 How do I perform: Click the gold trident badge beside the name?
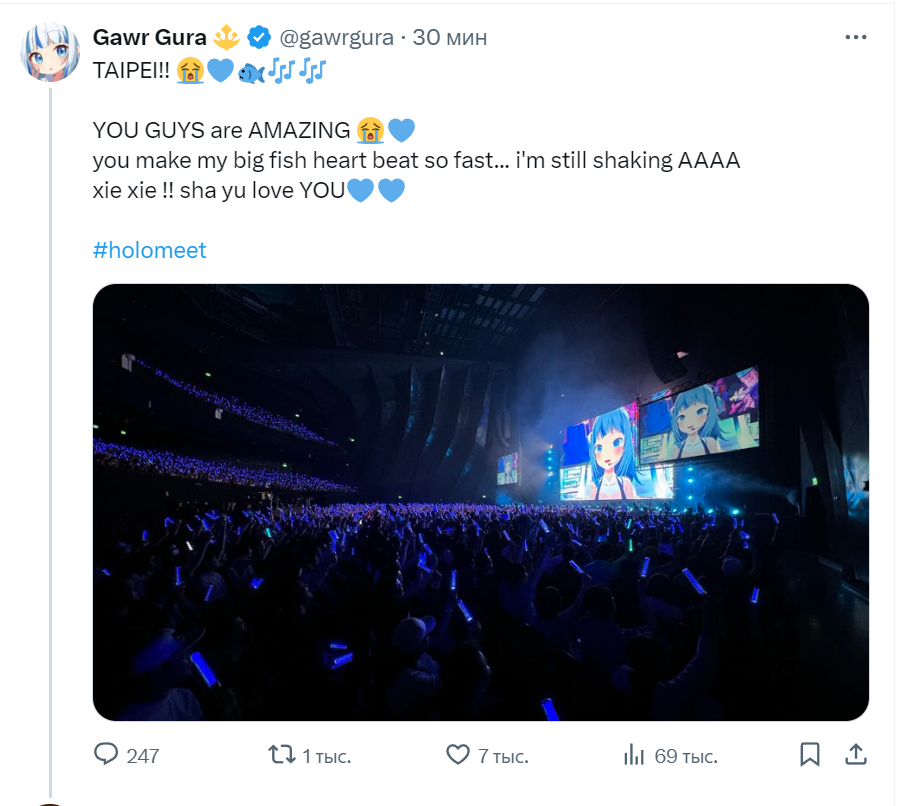(226, 38)
